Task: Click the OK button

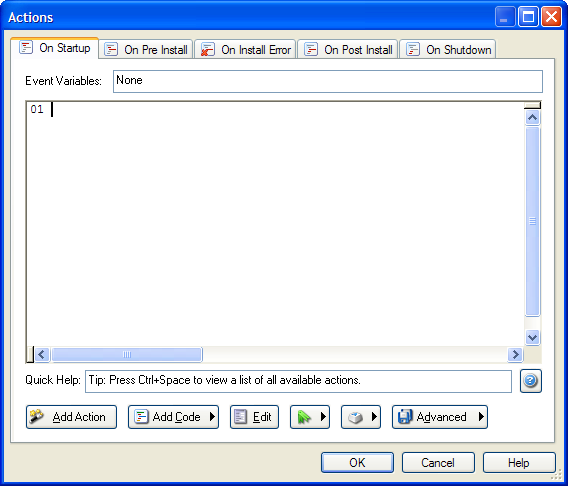Action: pos(357,462)
